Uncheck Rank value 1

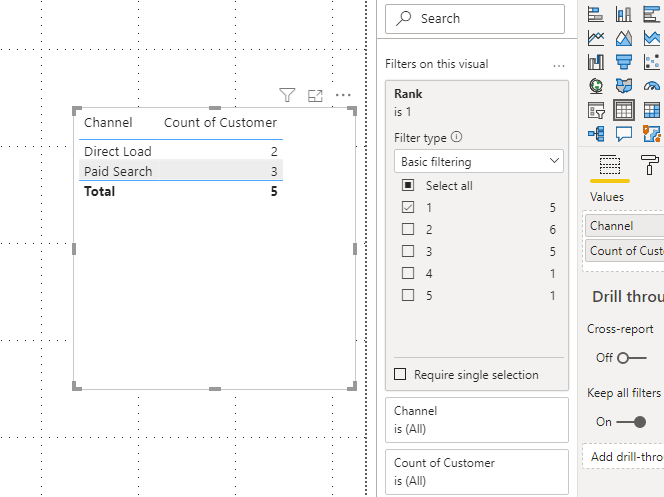pos(408,207)
